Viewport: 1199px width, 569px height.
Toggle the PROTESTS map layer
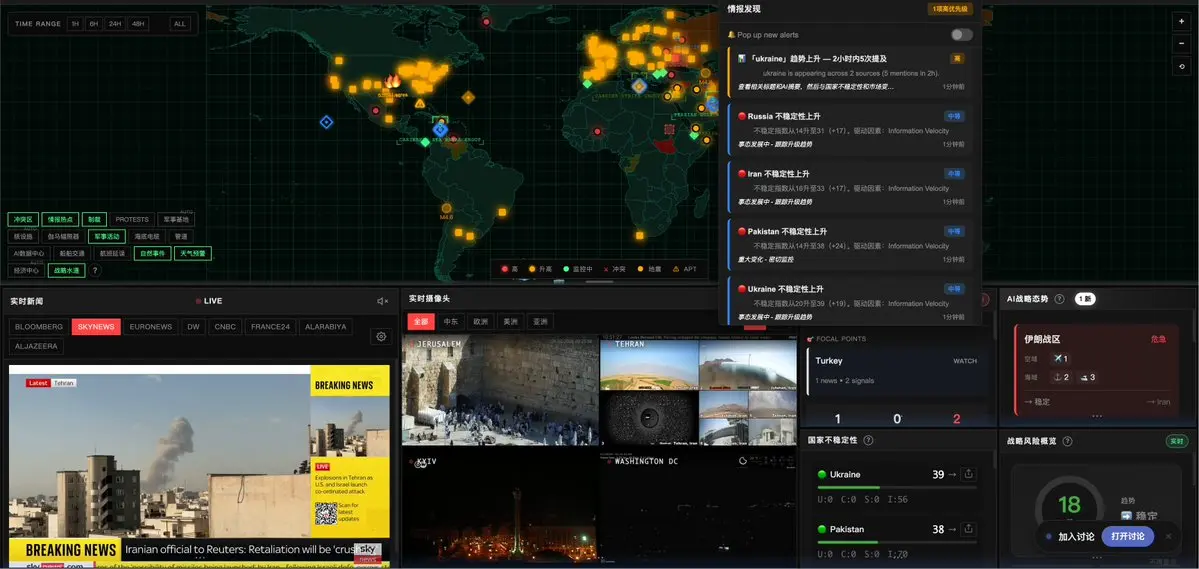coord(132,219)
